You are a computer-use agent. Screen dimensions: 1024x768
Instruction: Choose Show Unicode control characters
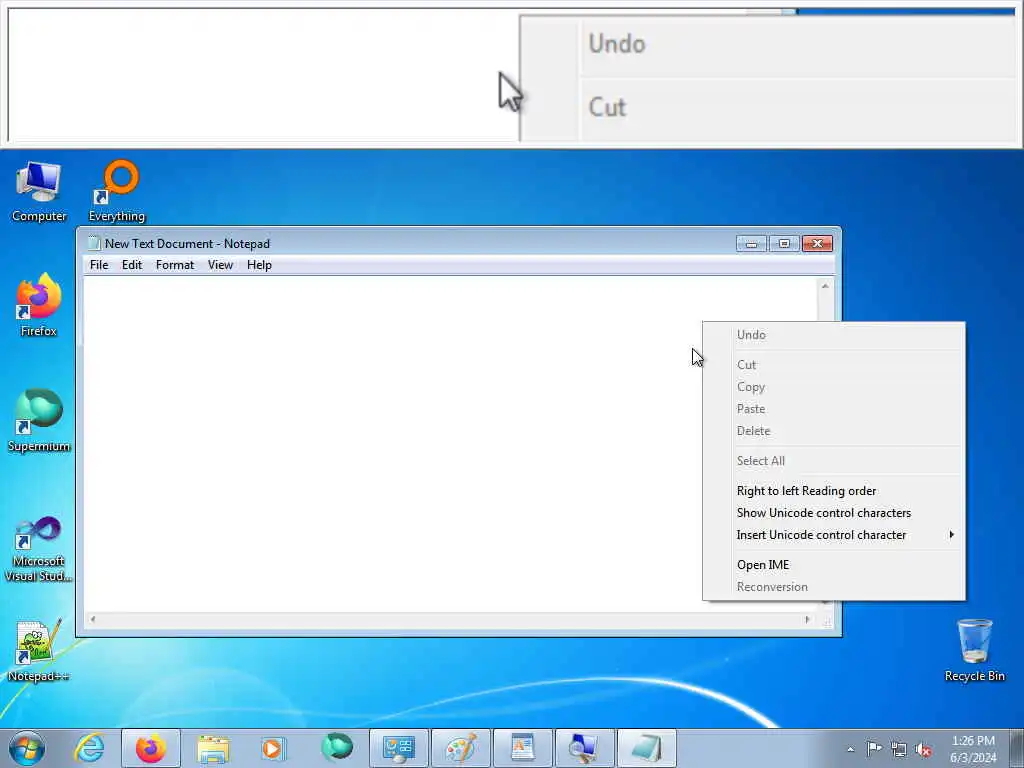(x=834, y=513)
